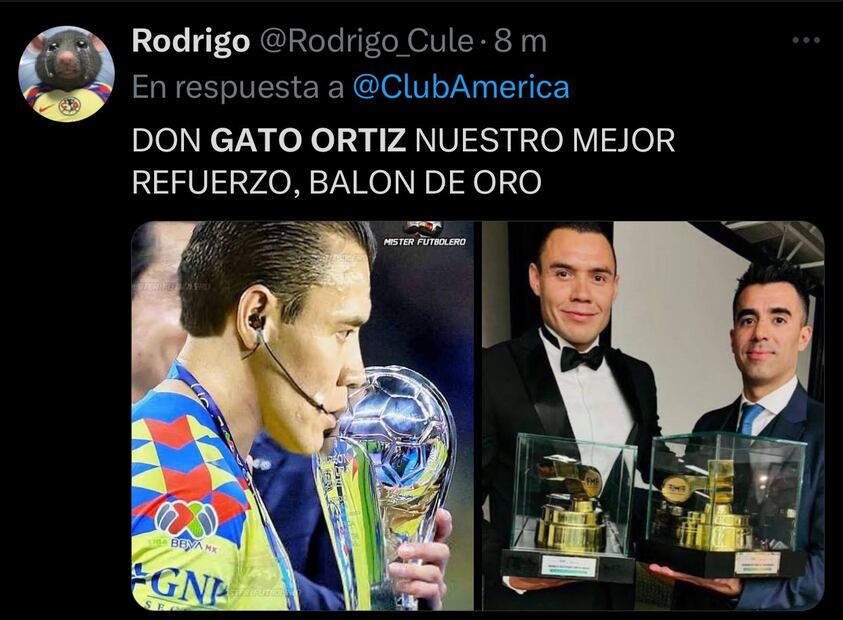843x620 pixels.
Task: Open the @Rodrigo_Cule handle profile
Action: point(367,41)
